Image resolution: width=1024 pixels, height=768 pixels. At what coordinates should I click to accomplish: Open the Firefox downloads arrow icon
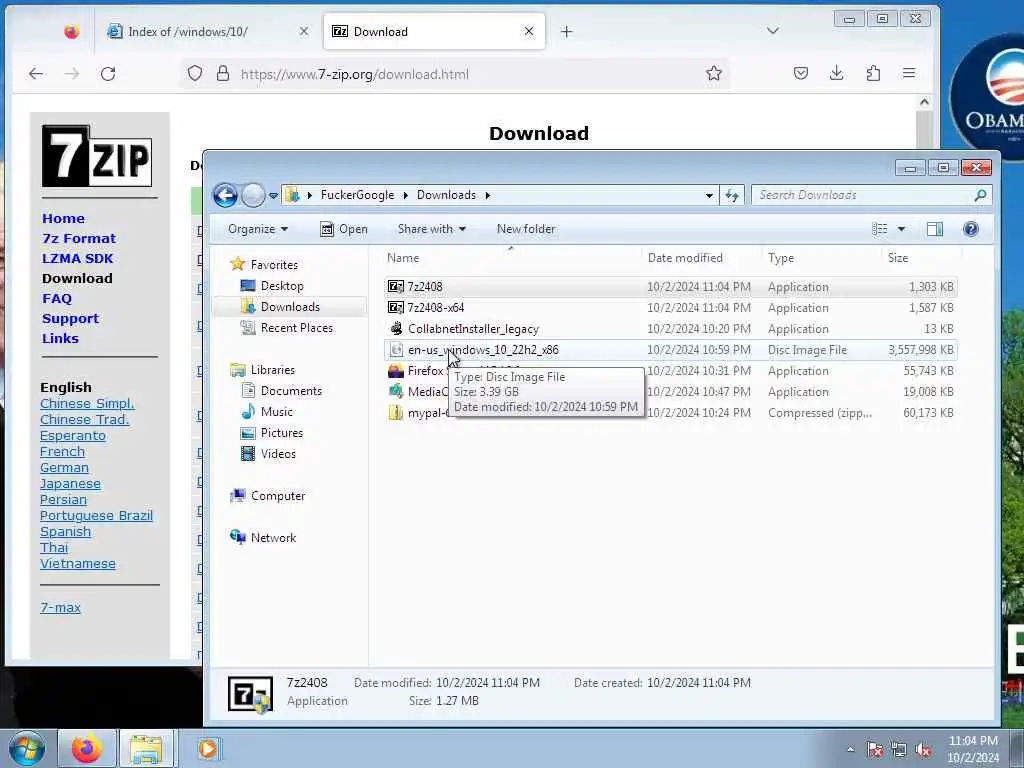tap(837, 73)
